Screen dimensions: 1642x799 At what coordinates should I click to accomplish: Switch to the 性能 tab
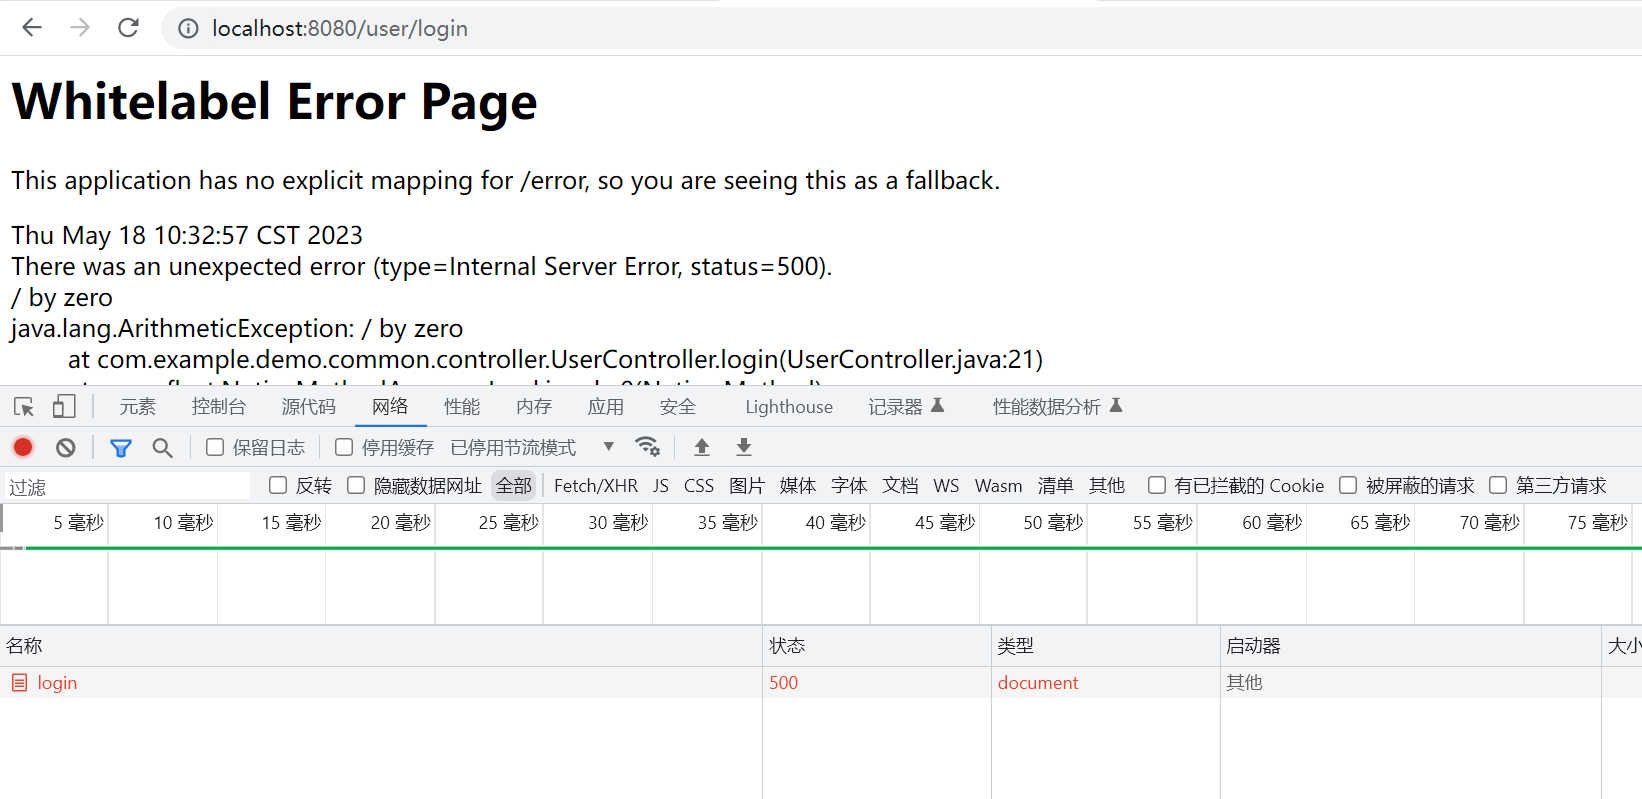click(x=462, y=407)
